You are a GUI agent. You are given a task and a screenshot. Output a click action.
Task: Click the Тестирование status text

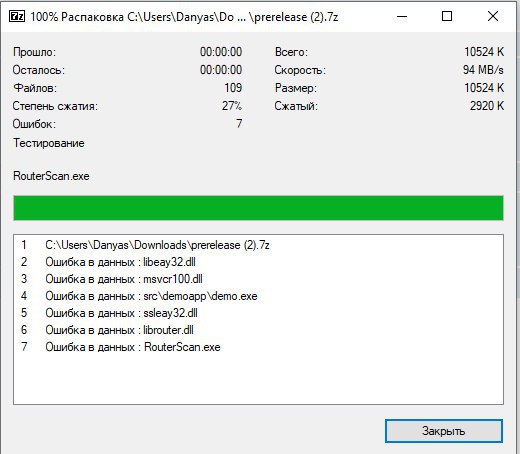(x=49, y=143)
